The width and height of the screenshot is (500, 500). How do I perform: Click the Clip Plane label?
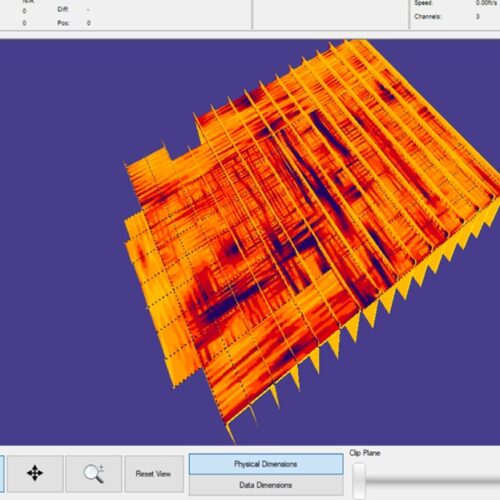pyautogui.click(x=365, y=453)
